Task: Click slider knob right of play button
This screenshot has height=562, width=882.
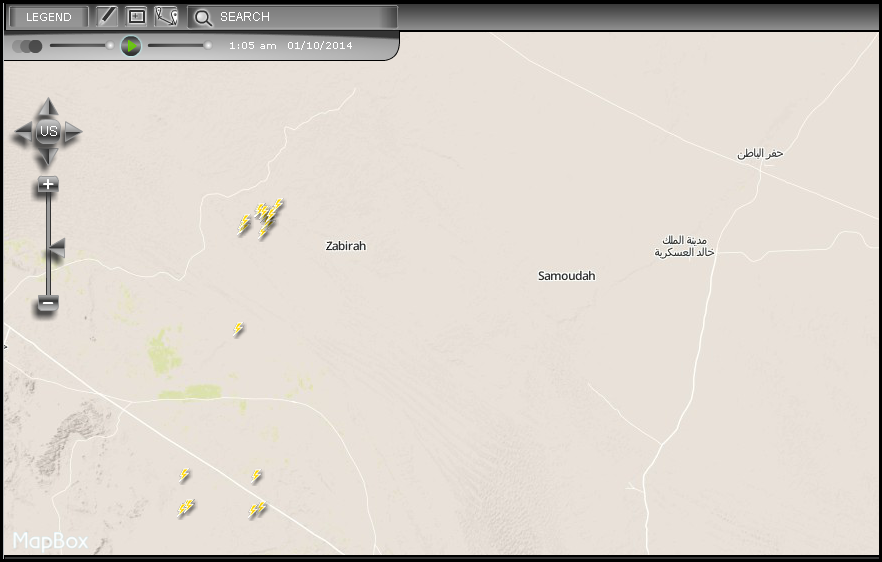Action: [x=208, y=46]
